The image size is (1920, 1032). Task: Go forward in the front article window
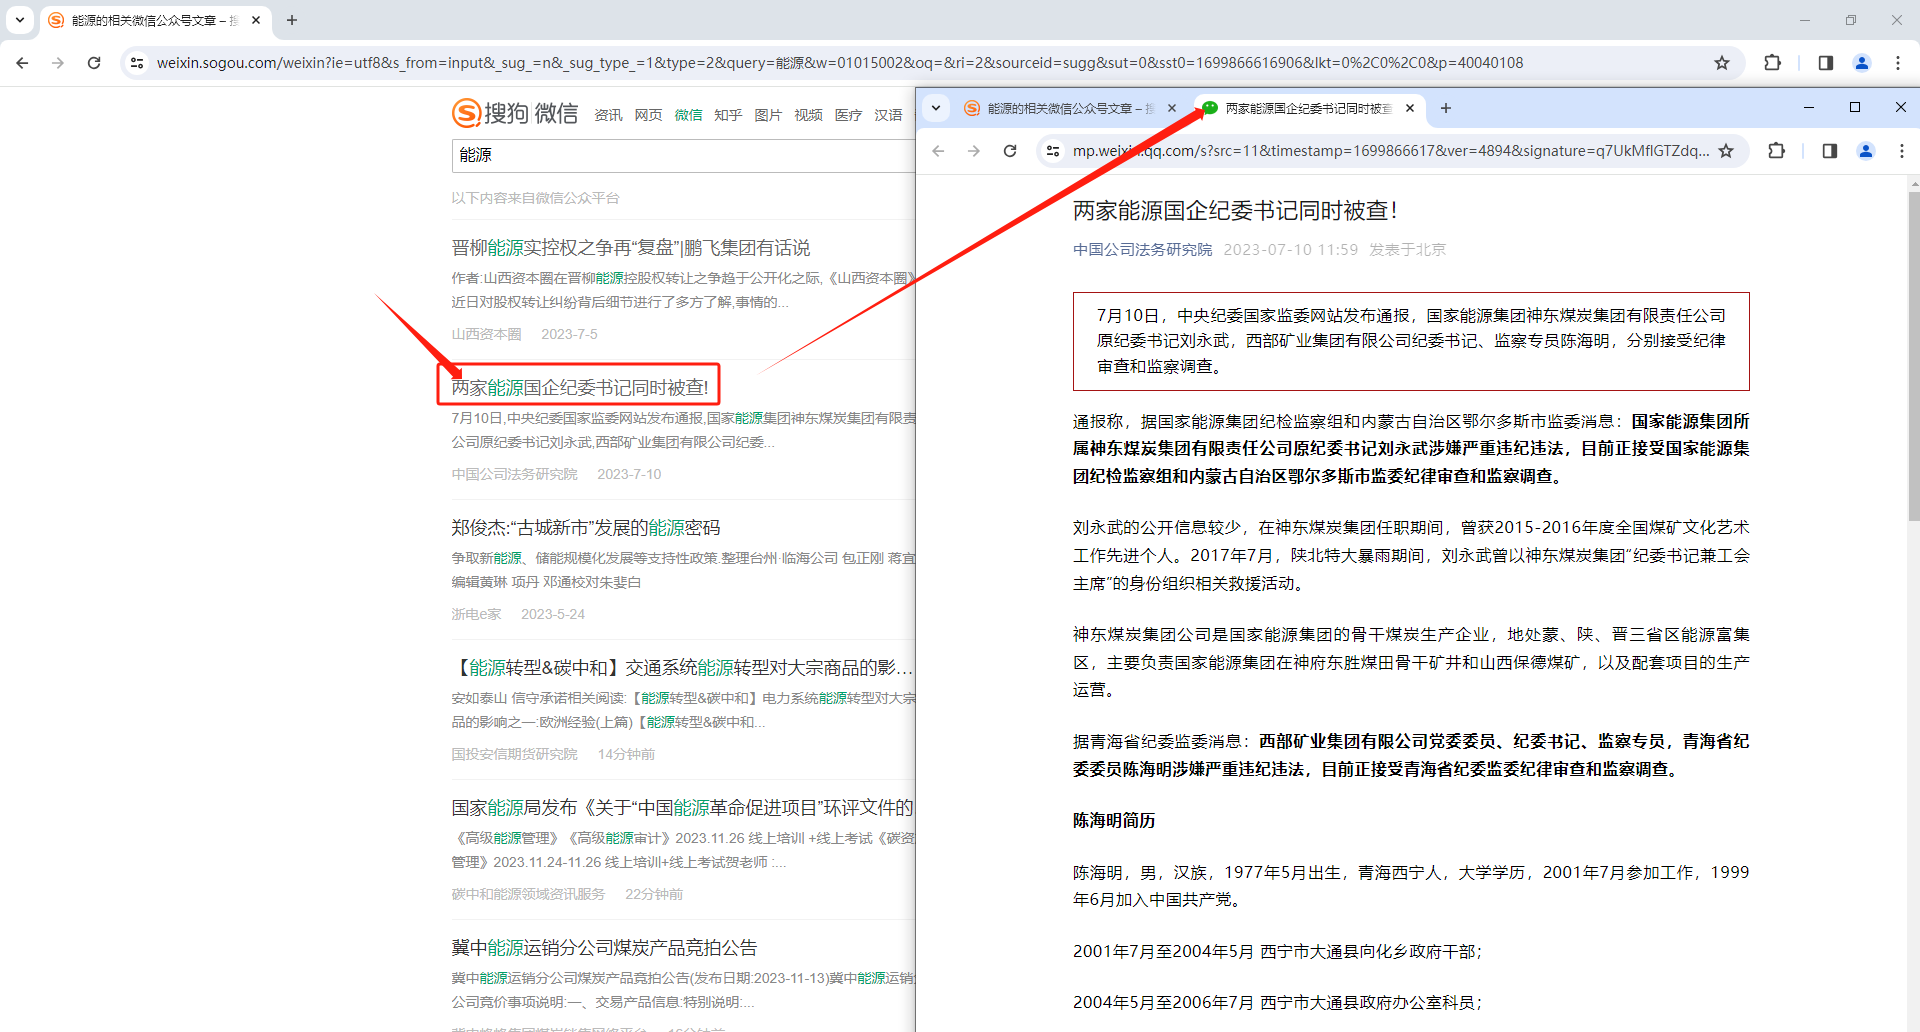click(x=974, y=151)
